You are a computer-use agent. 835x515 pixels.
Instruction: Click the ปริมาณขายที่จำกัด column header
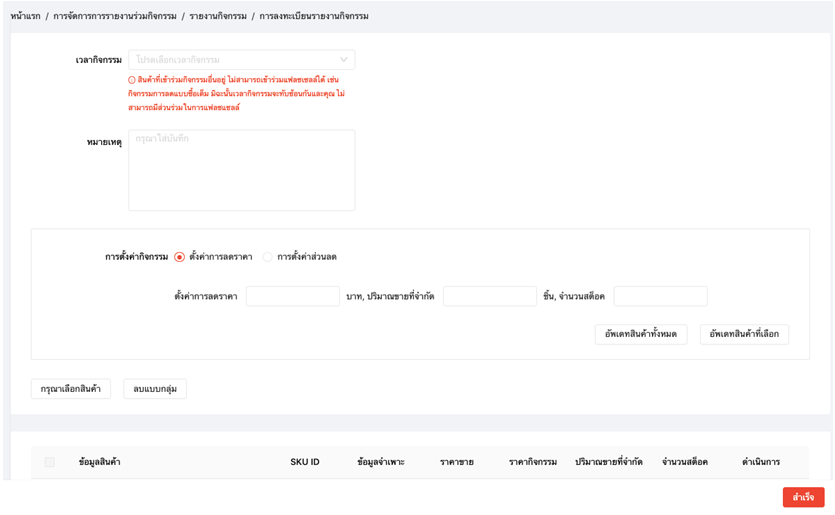(609, 462)
